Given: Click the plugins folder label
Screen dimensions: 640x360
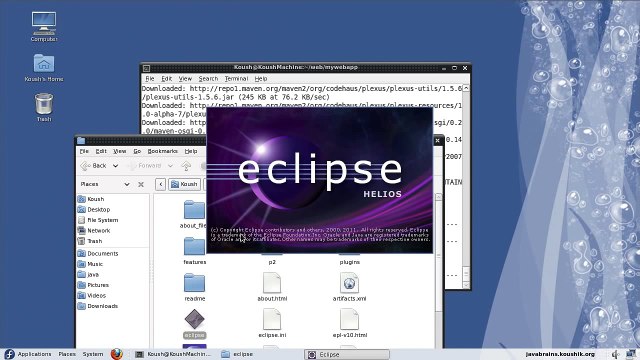Looking at the screenshot, I should tap(349, 262).
